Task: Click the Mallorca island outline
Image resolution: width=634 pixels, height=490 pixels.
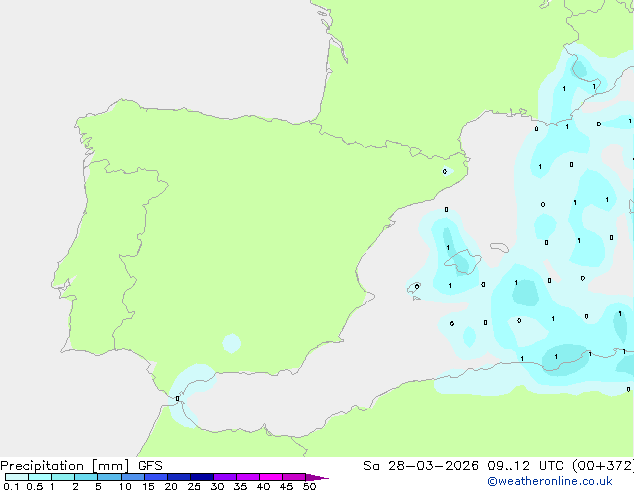Action: pyautogui.click(x=463, y=262)
